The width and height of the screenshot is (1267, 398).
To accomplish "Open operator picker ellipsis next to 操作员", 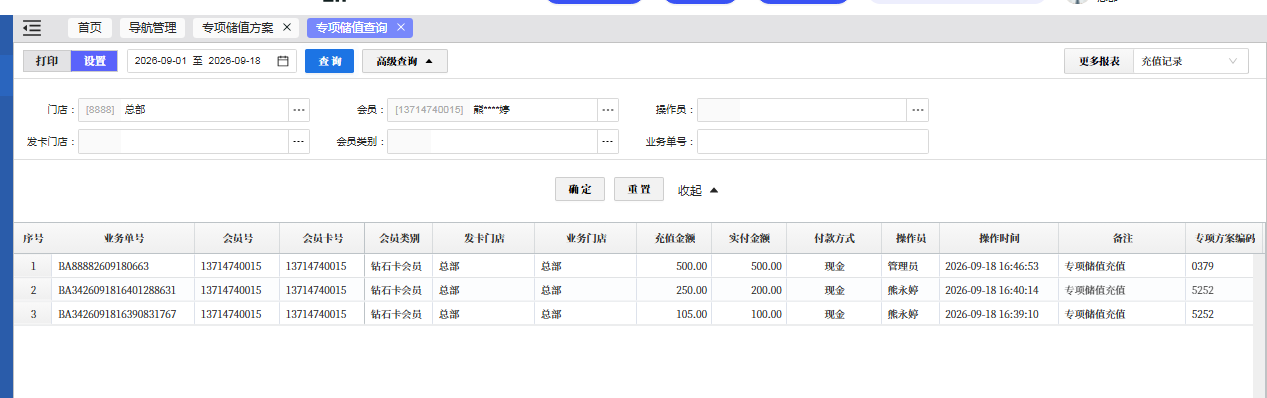I will pyautogui.click(x=918, y=110).
